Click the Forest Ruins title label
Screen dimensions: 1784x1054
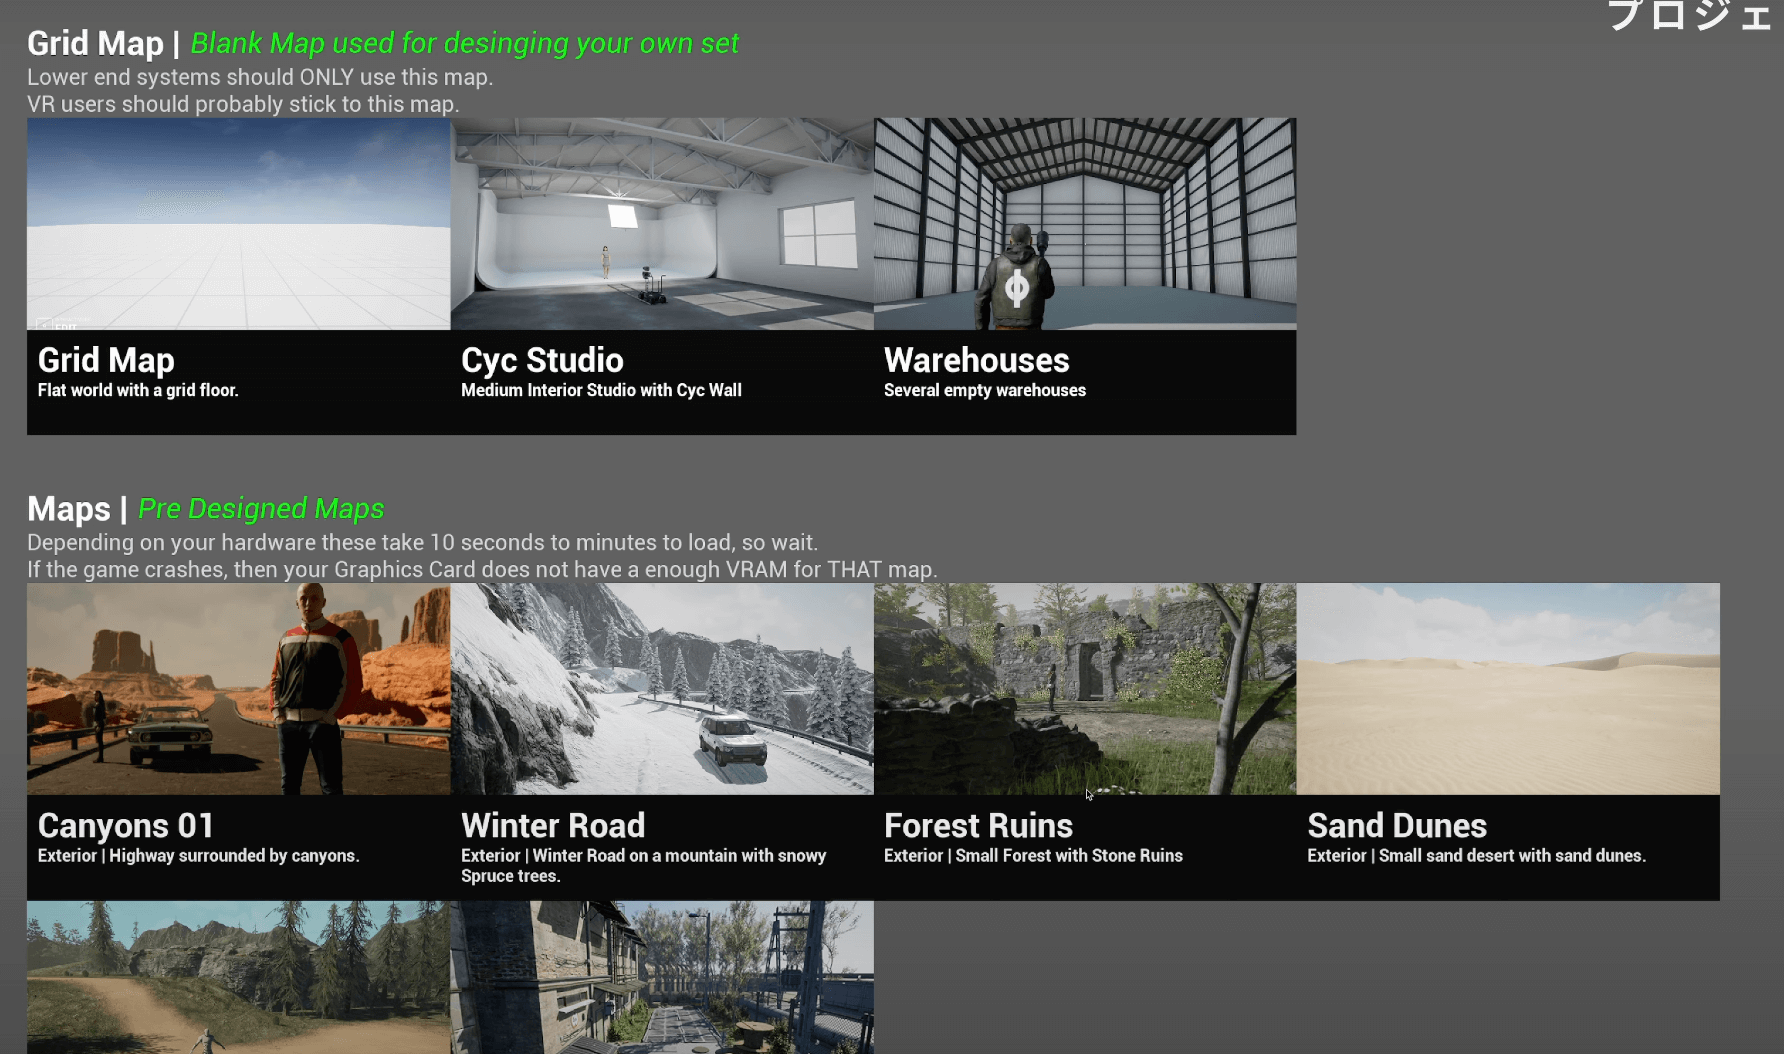click(x=978, y=826)
